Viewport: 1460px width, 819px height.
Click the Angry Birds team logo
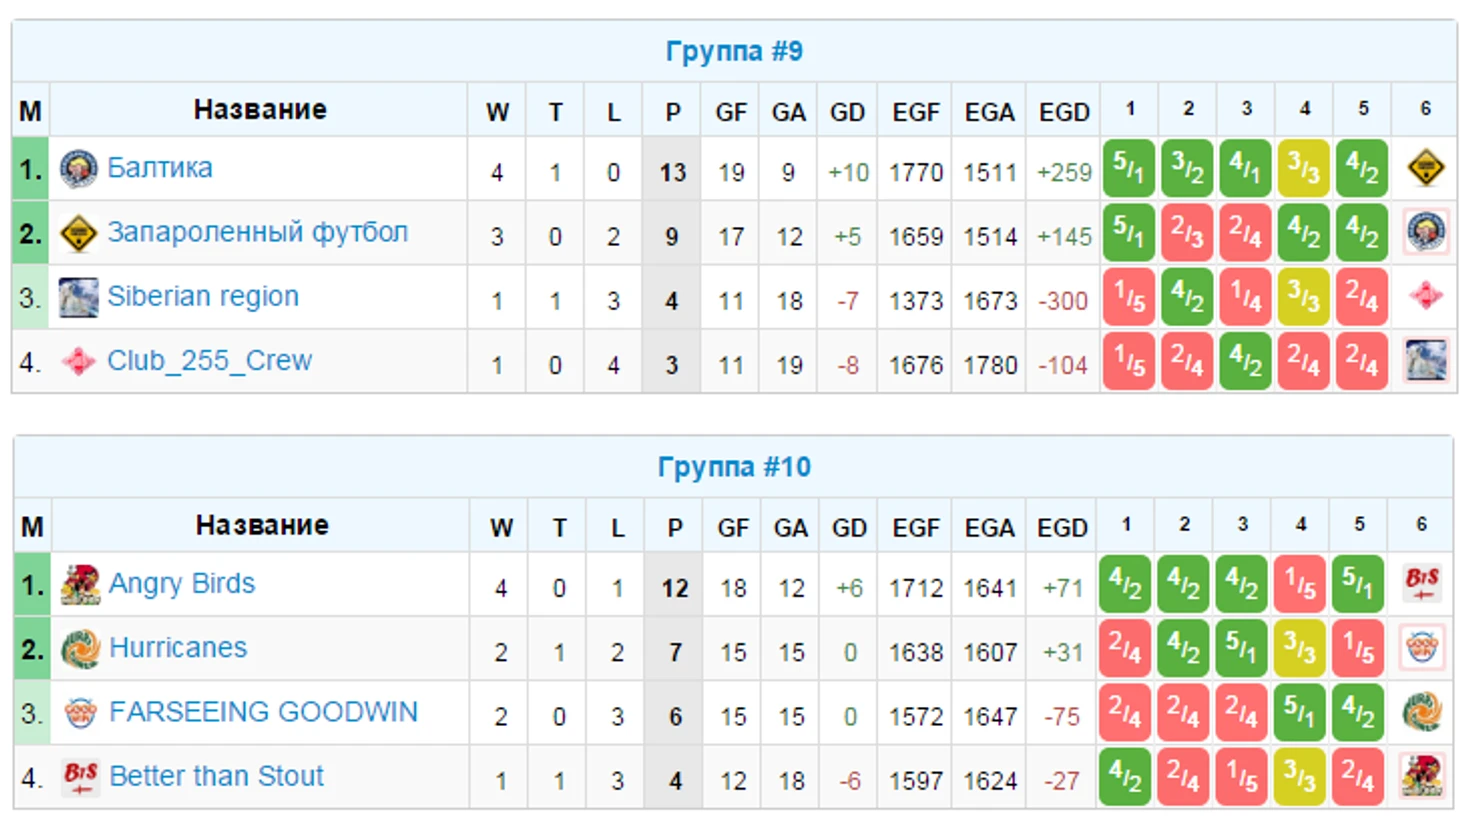[x=80, y=585]
